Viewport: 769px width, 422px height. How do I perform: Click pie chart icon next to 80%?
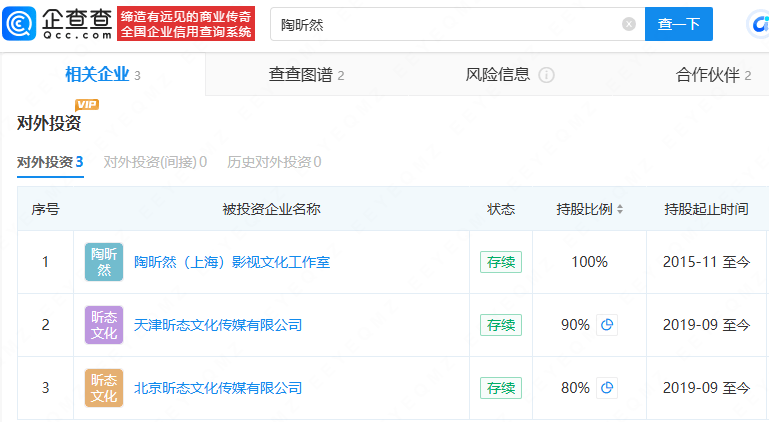click(607, 388)
